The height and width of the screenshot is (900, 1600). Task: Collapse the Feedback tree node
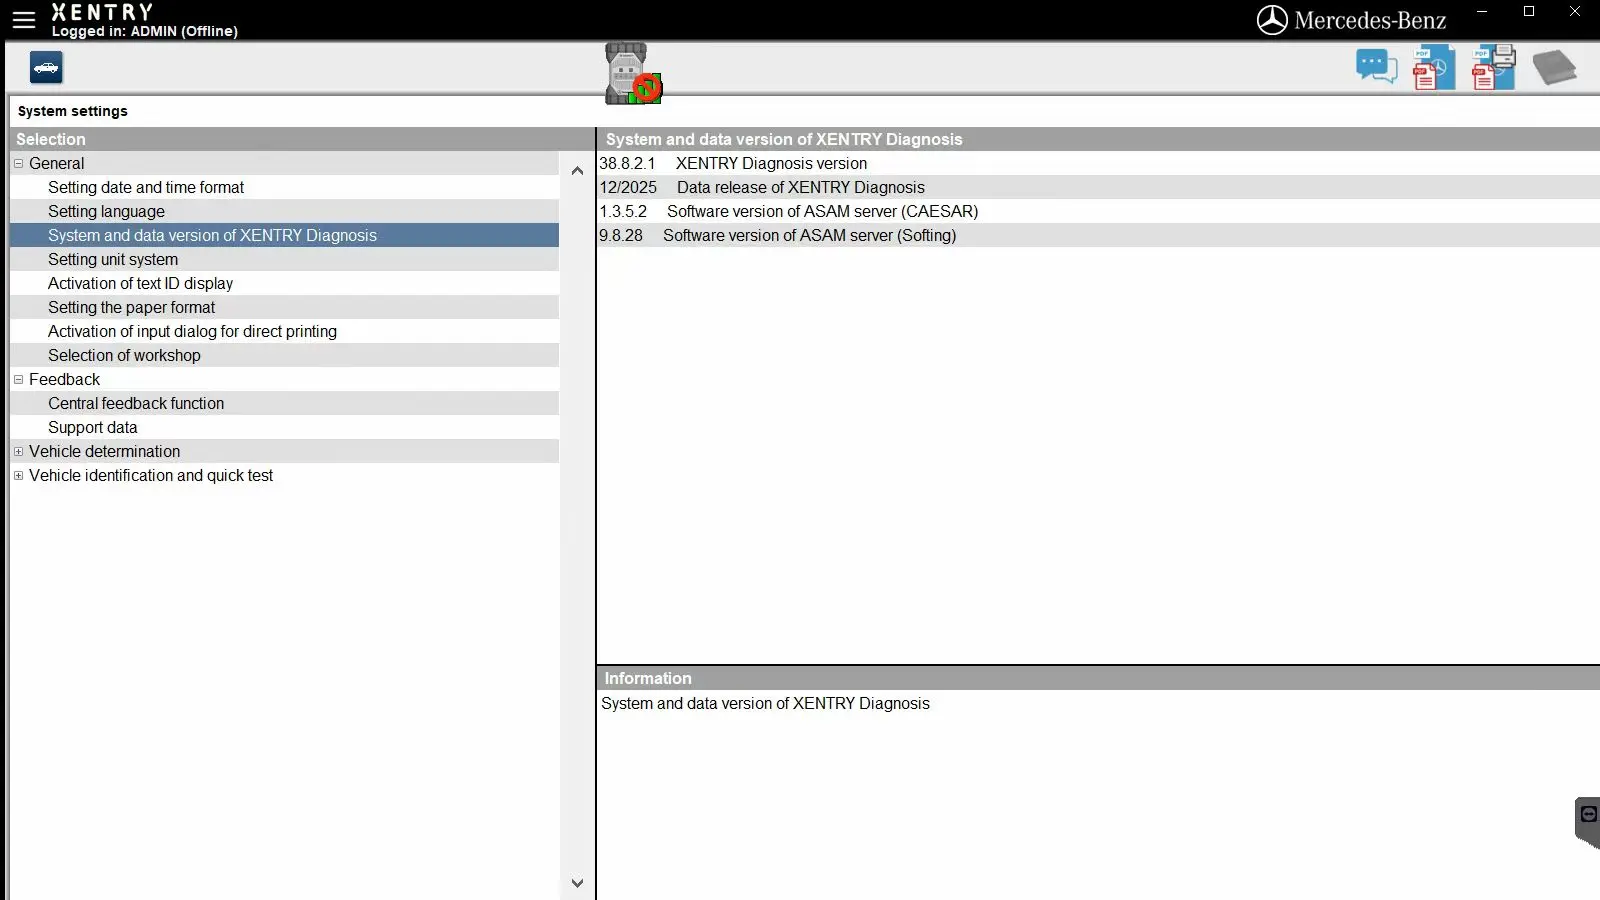click(18, 380)
